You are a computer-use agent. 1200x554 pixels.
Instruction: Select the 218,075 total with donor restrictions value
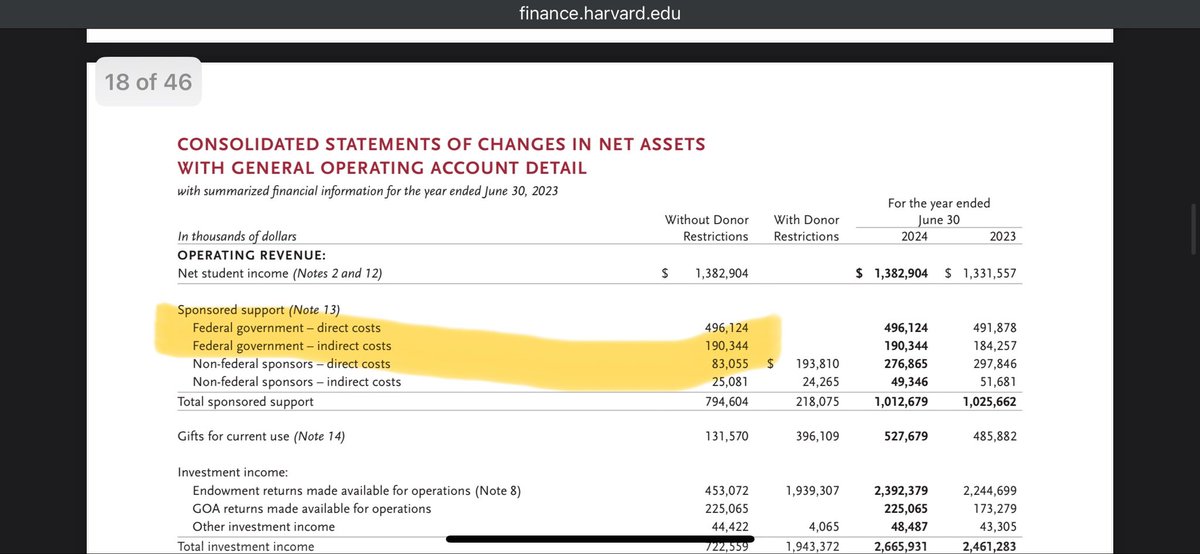coord(816,402)
